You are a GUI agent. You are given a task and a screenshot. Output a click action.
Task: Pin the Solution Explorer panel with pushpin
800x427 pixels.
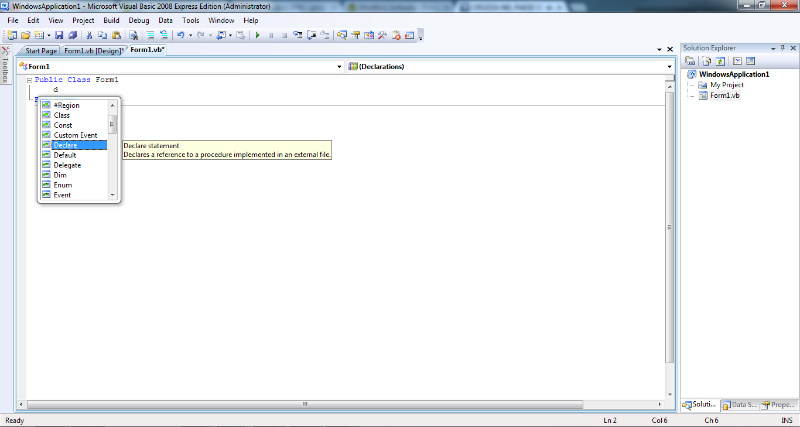(x=782, y=48)
